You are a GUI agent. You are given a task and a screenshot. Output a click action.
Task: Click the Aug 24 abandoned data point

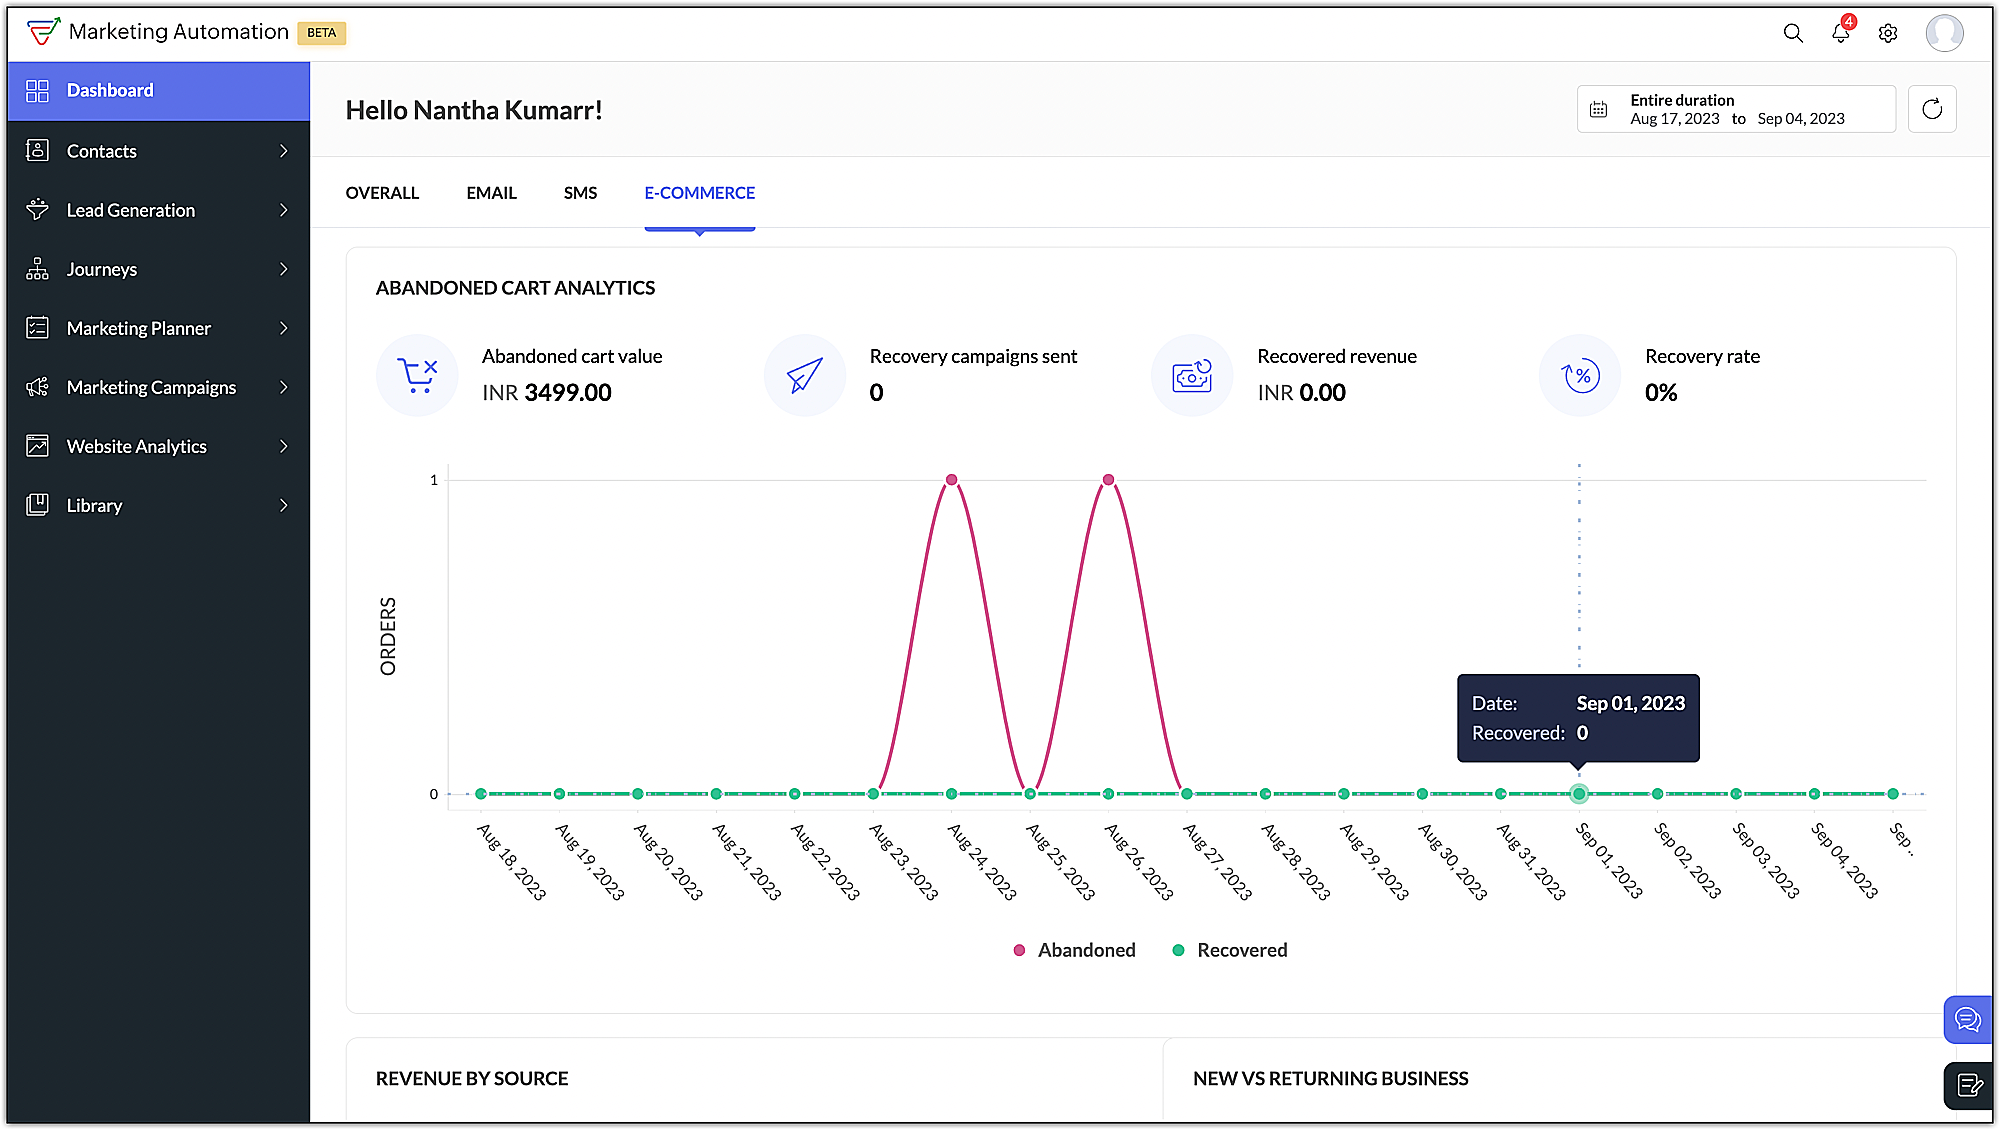pyautogui.click(x=951, y=480)
